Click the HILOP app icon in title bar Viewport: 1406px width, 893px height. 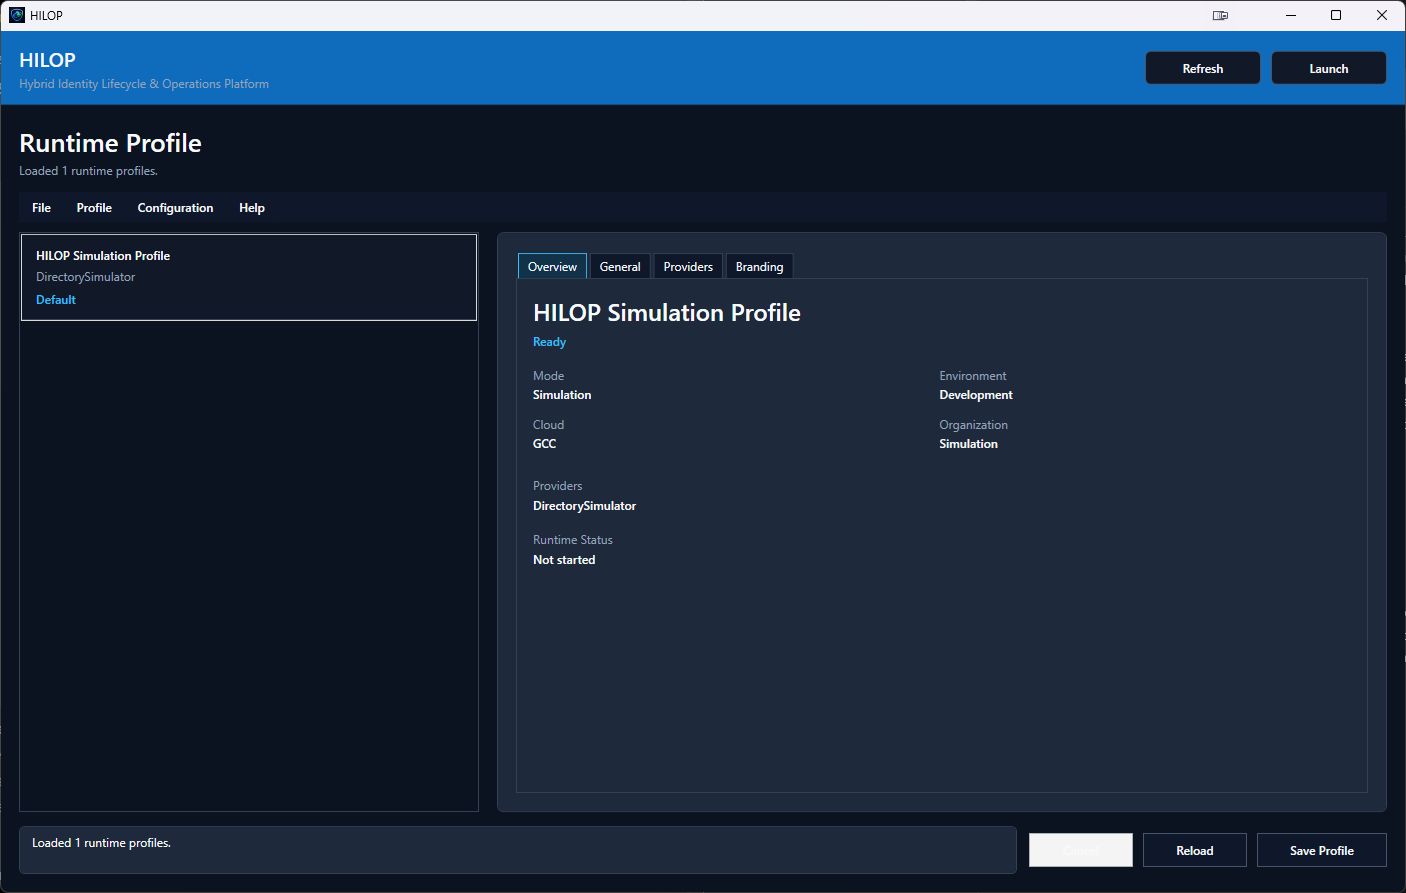(17, 15)
